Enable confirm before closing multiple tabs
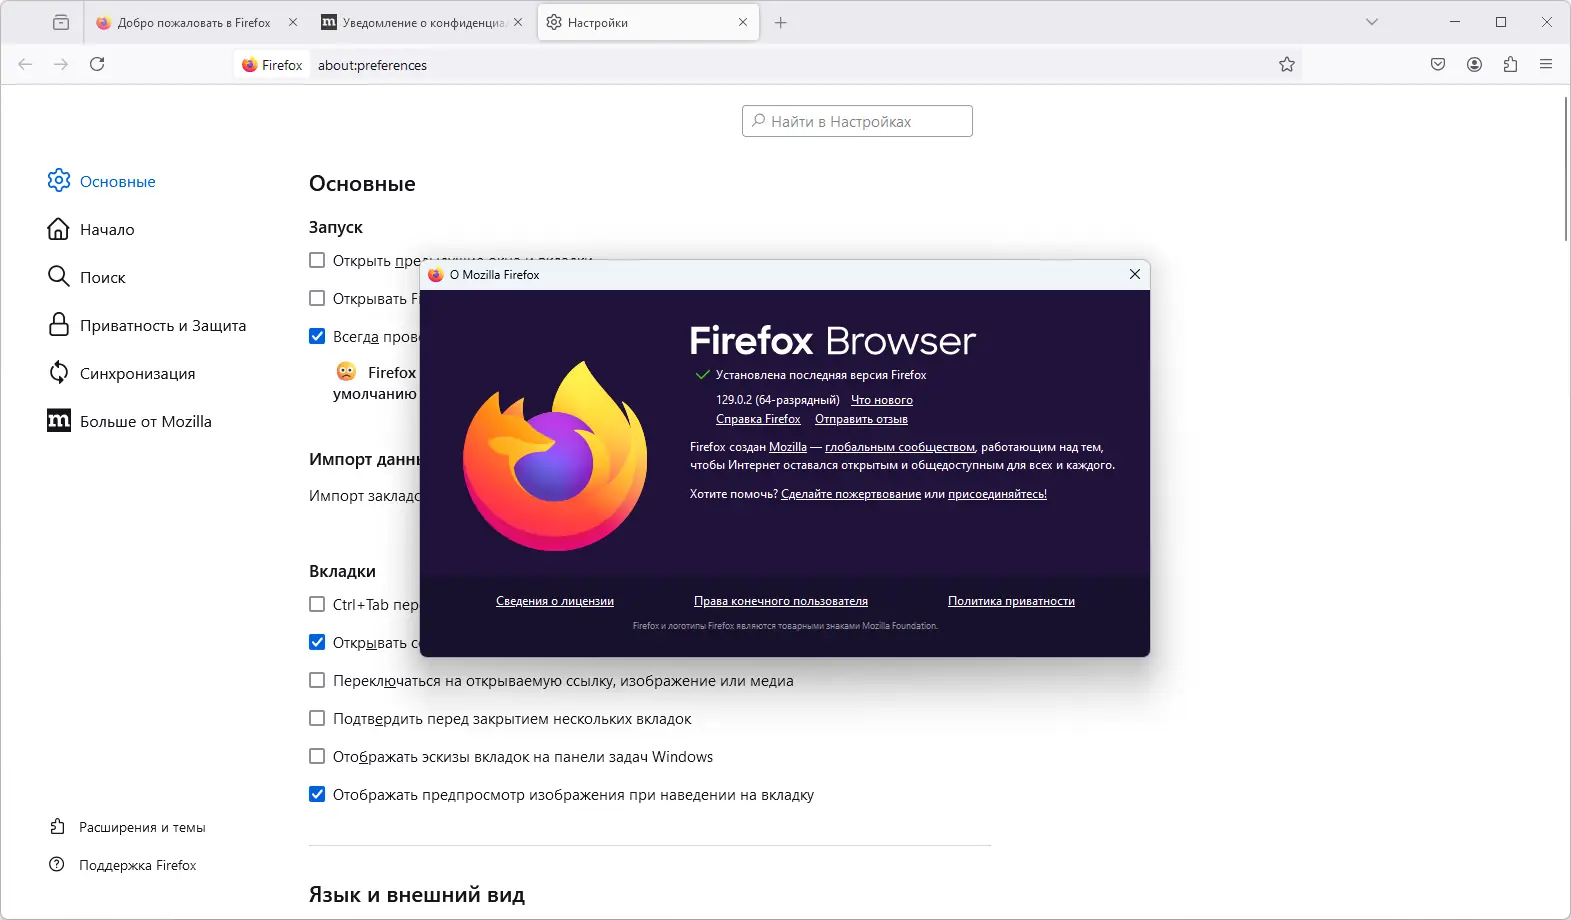Viewport: 1571px width, 920px height. (x=317, y=718)
